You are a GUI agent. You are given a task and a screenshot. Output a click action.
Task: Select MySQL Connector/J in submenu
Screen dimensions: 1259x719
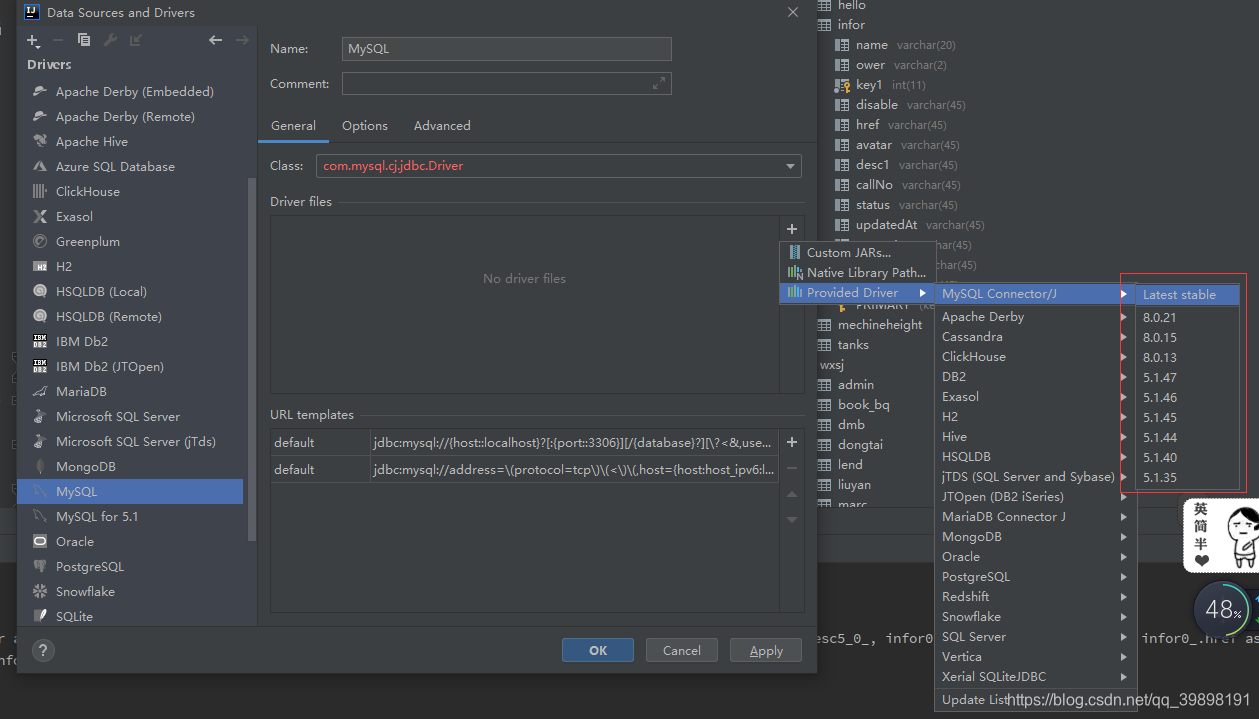point(1036,293)
